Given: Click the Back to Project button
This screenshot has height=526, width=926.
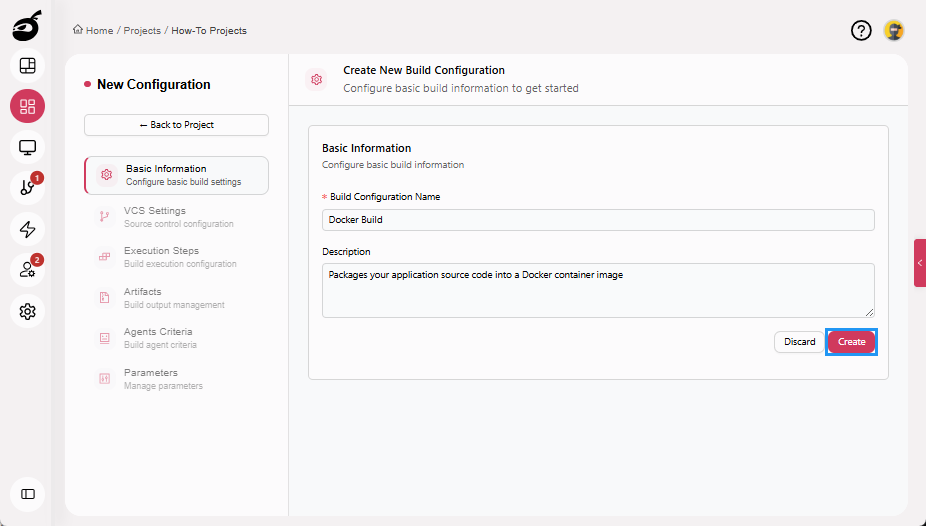Looking at the screenshot, I should pos(177,125).
